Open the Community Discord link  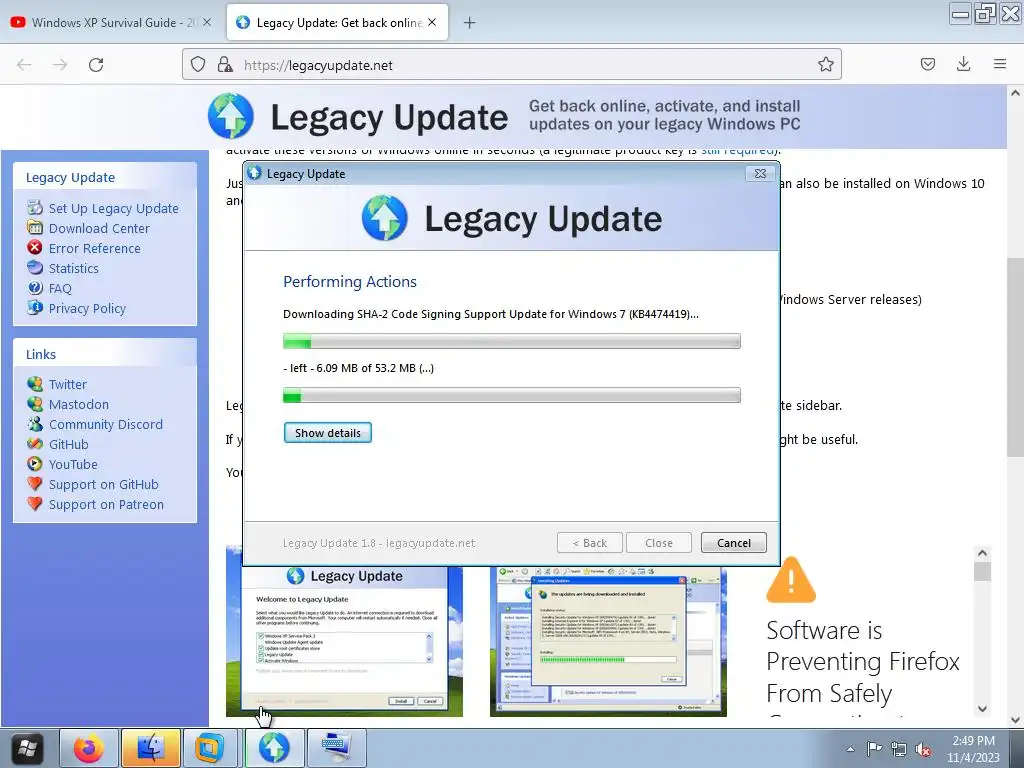tap(106, 424)
